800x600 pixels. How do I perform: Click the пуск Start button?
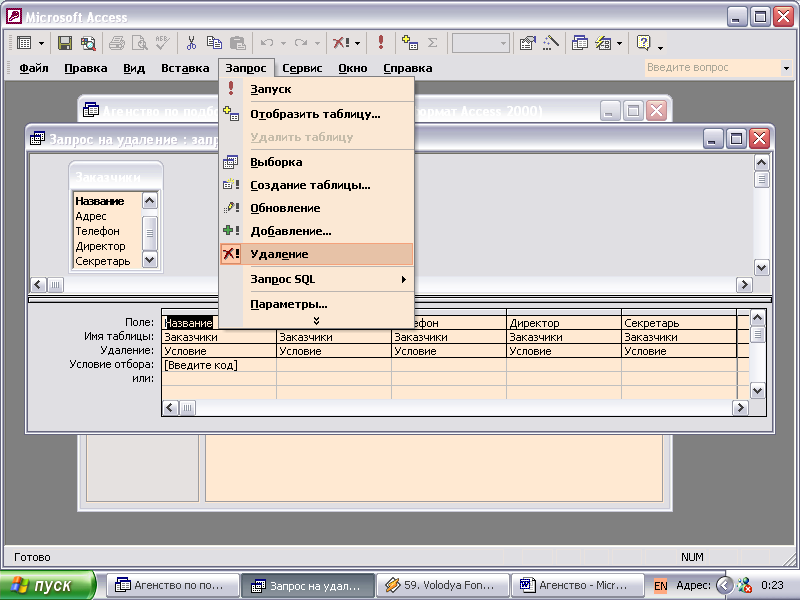[x=48, y=585]
